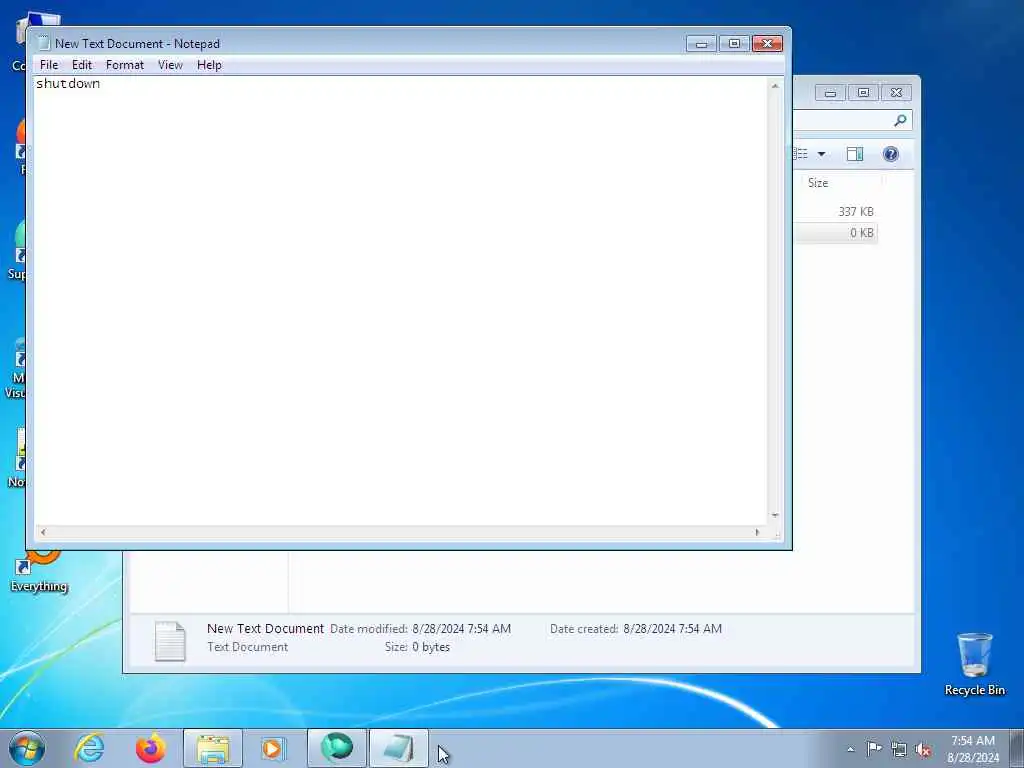
Task: Click the document icon in Explorer details pane
Action: (170, 641)
